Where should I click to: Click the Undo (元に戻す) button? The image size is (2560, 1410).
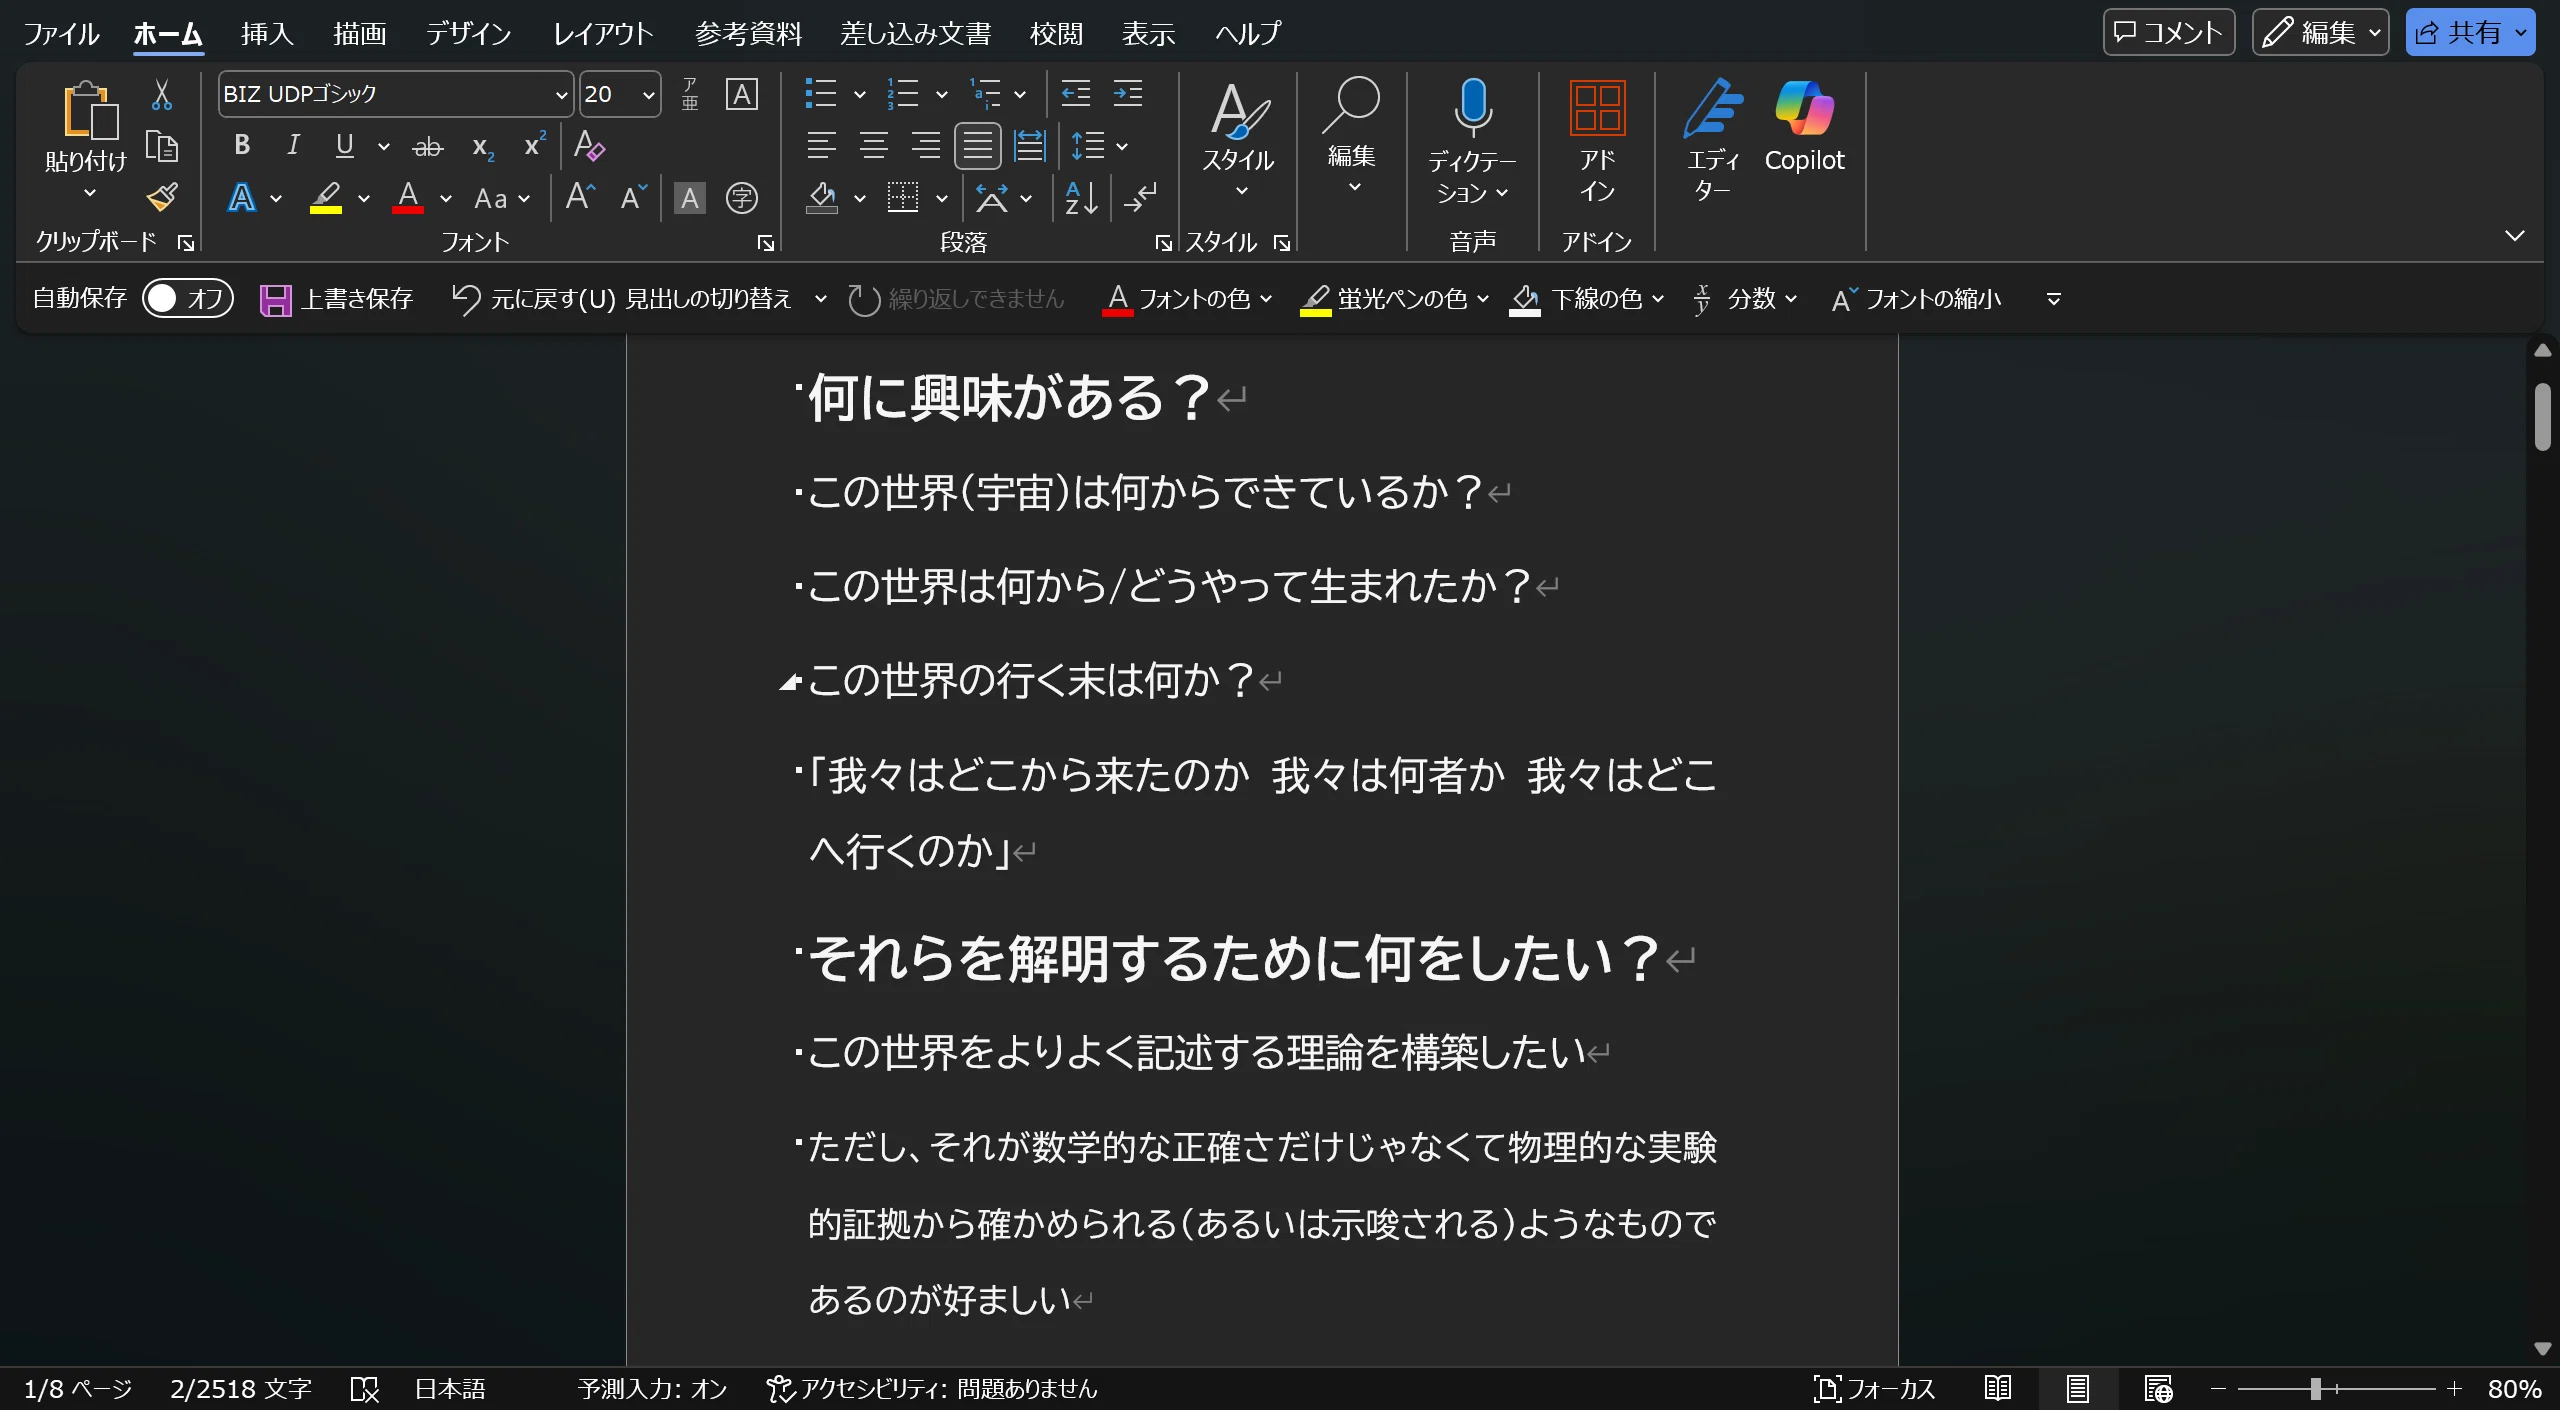(x=620, y=299)
